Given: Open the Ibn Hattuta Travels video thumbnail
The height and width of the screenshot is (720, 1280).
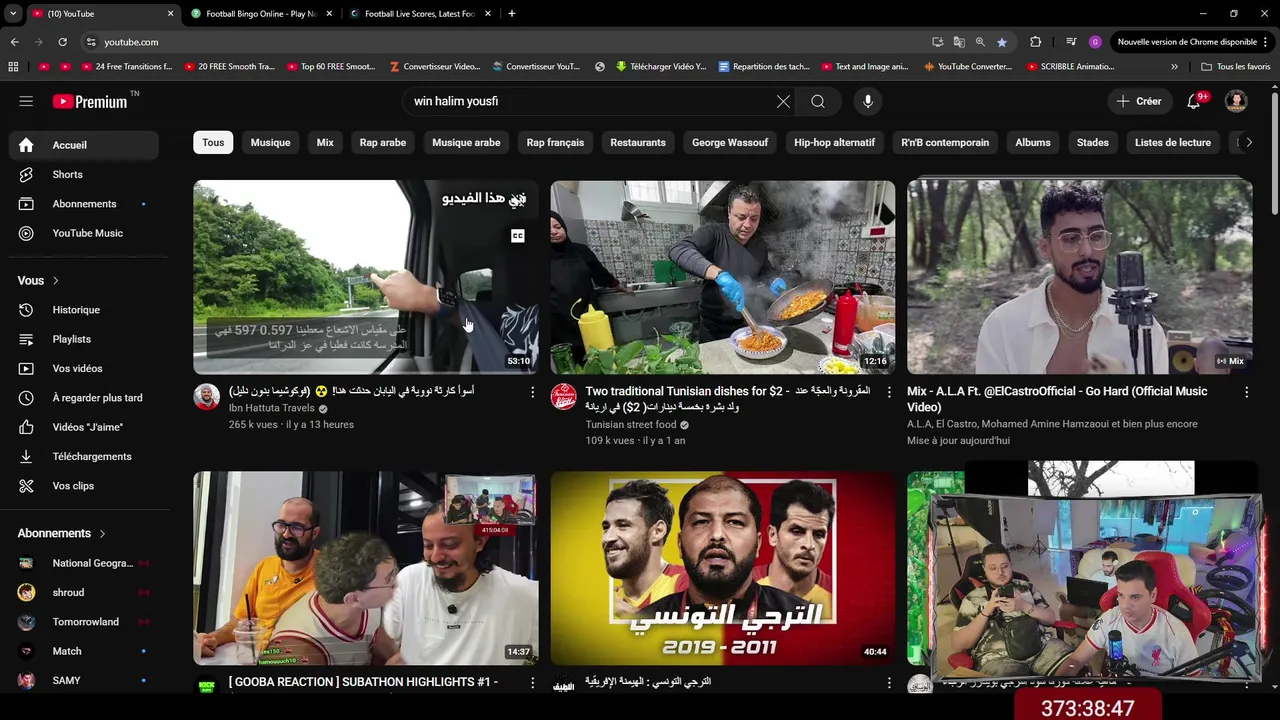Looking at the screenshot, I should tap(366, 277).
